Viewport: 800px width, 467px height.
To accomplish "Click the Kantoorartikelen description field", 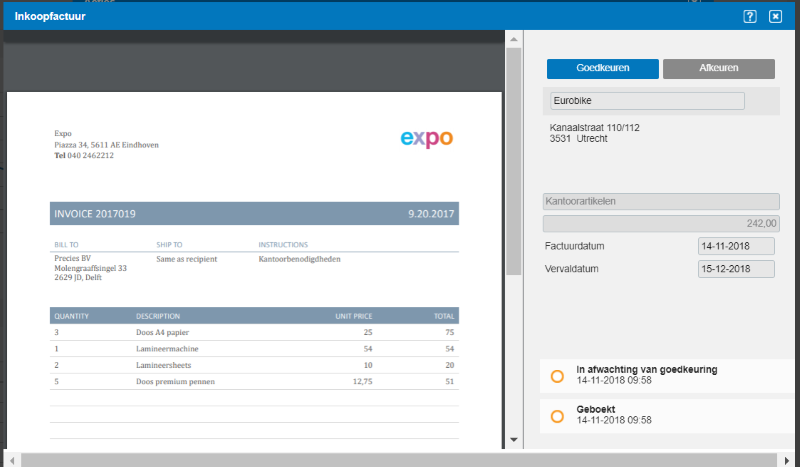I will (x=660, y=202).
